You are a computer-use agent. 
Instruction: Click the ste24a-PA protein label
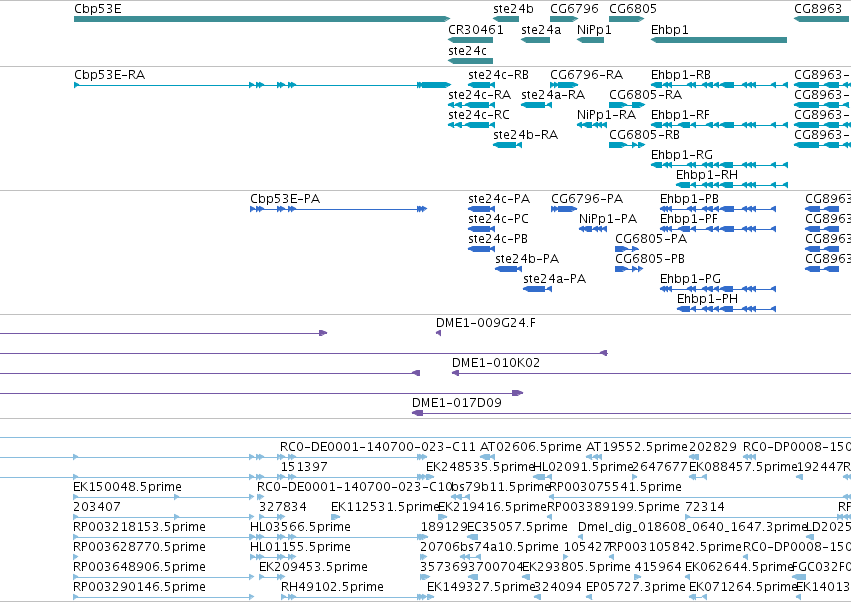click(x=554, y=280)
